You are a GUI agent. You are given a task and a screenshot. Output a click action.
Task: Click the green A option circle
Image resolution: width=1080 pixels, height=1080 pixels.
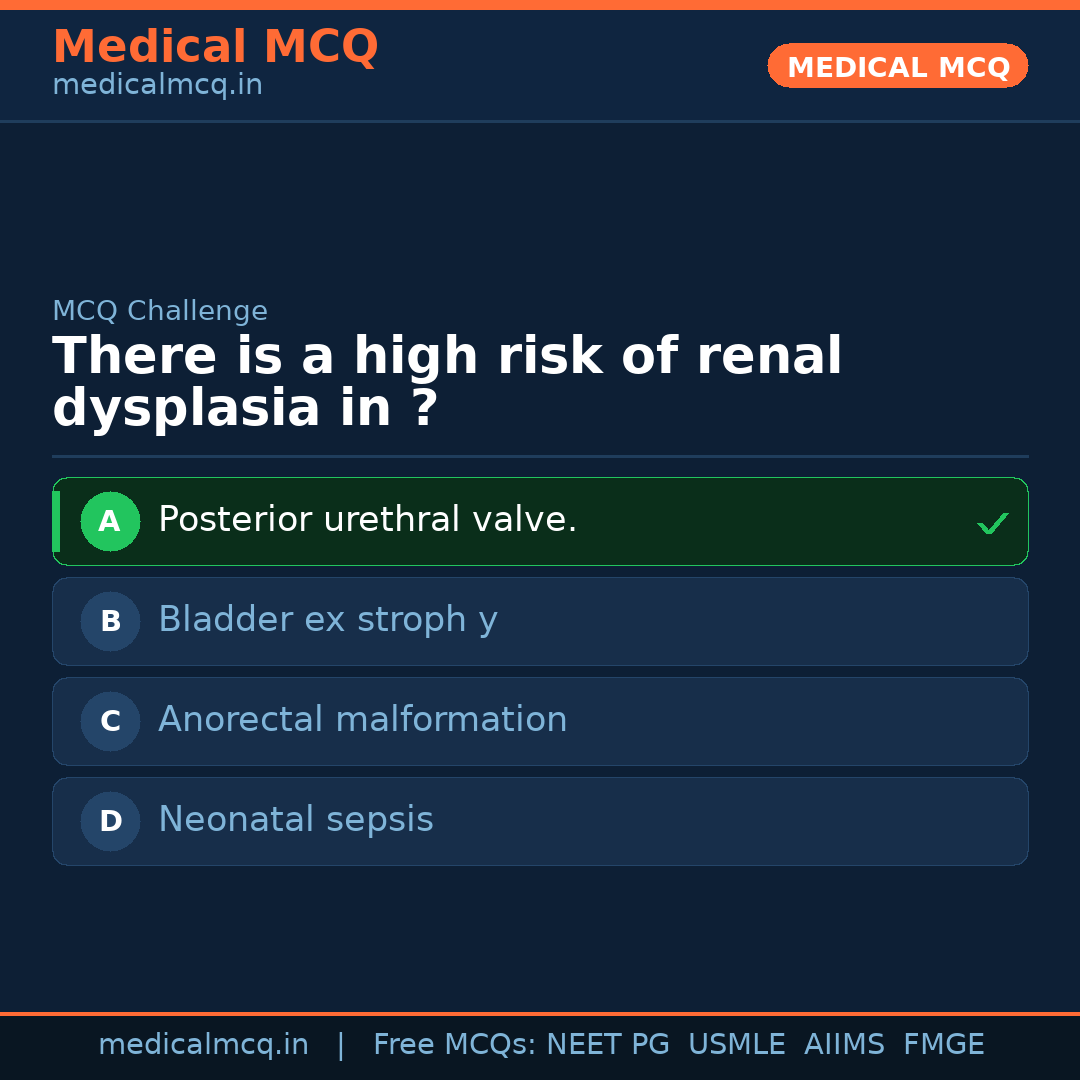click(110, 521)
